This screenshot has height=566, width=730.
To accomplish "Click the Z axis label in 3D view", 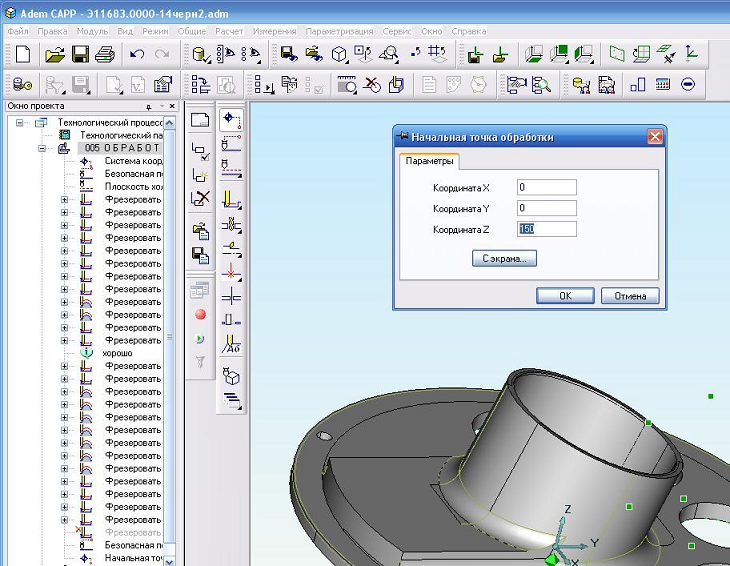I will 568,509.
